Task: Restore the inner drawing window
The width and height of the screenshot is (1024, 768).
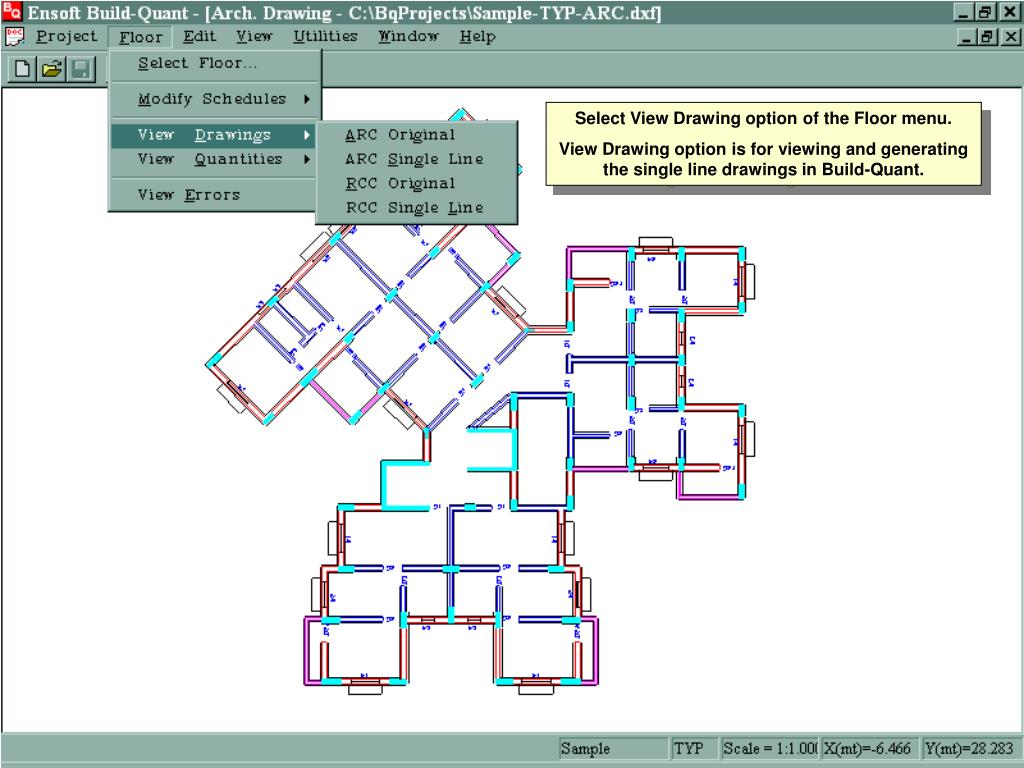Action: [987, 37]
